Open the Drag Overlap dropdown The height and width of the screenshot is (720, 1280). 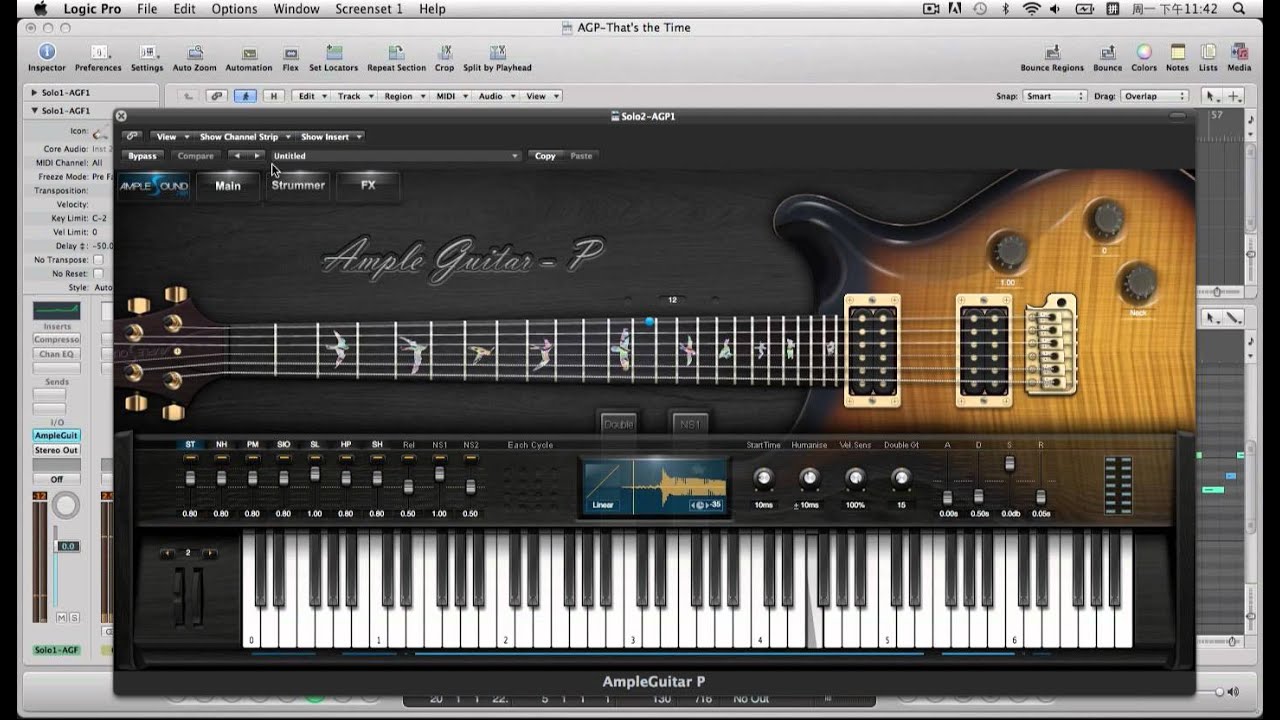[1154, 96]
